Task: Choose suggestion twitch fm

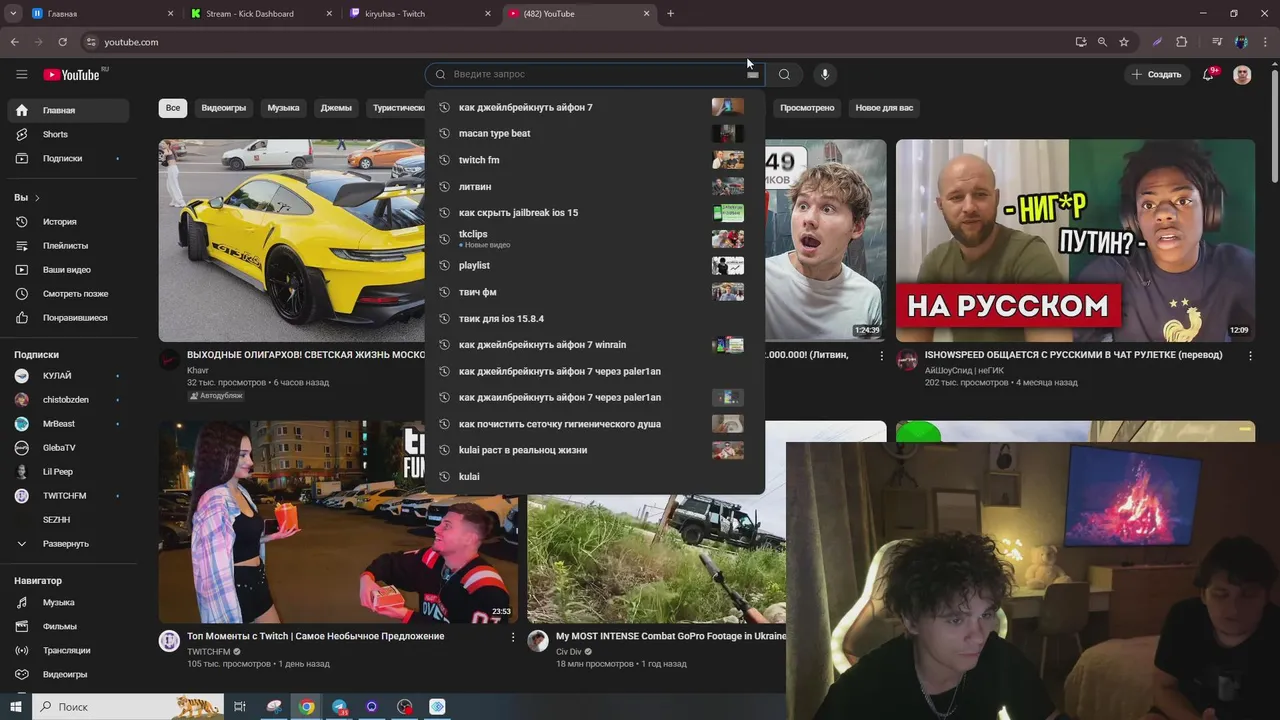Action: (595, 160)
